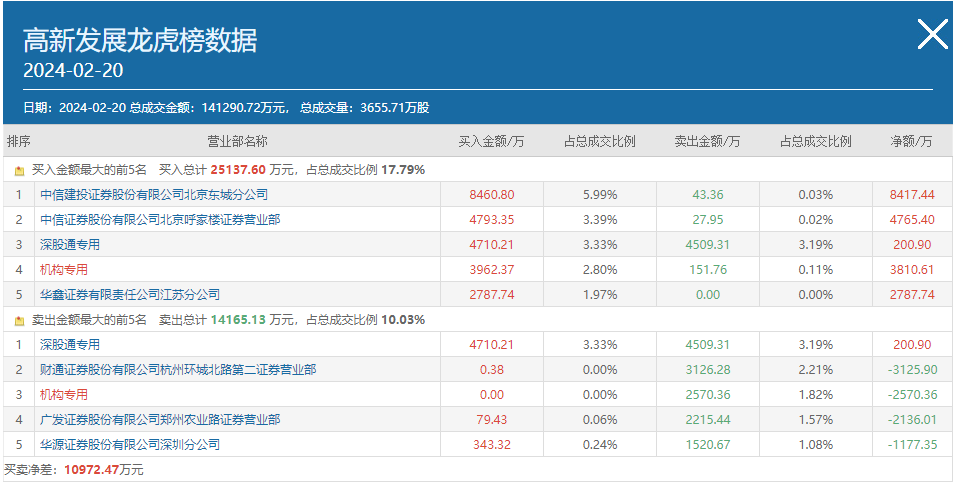Select sell total 14165.13

click(x=238, y=320)
